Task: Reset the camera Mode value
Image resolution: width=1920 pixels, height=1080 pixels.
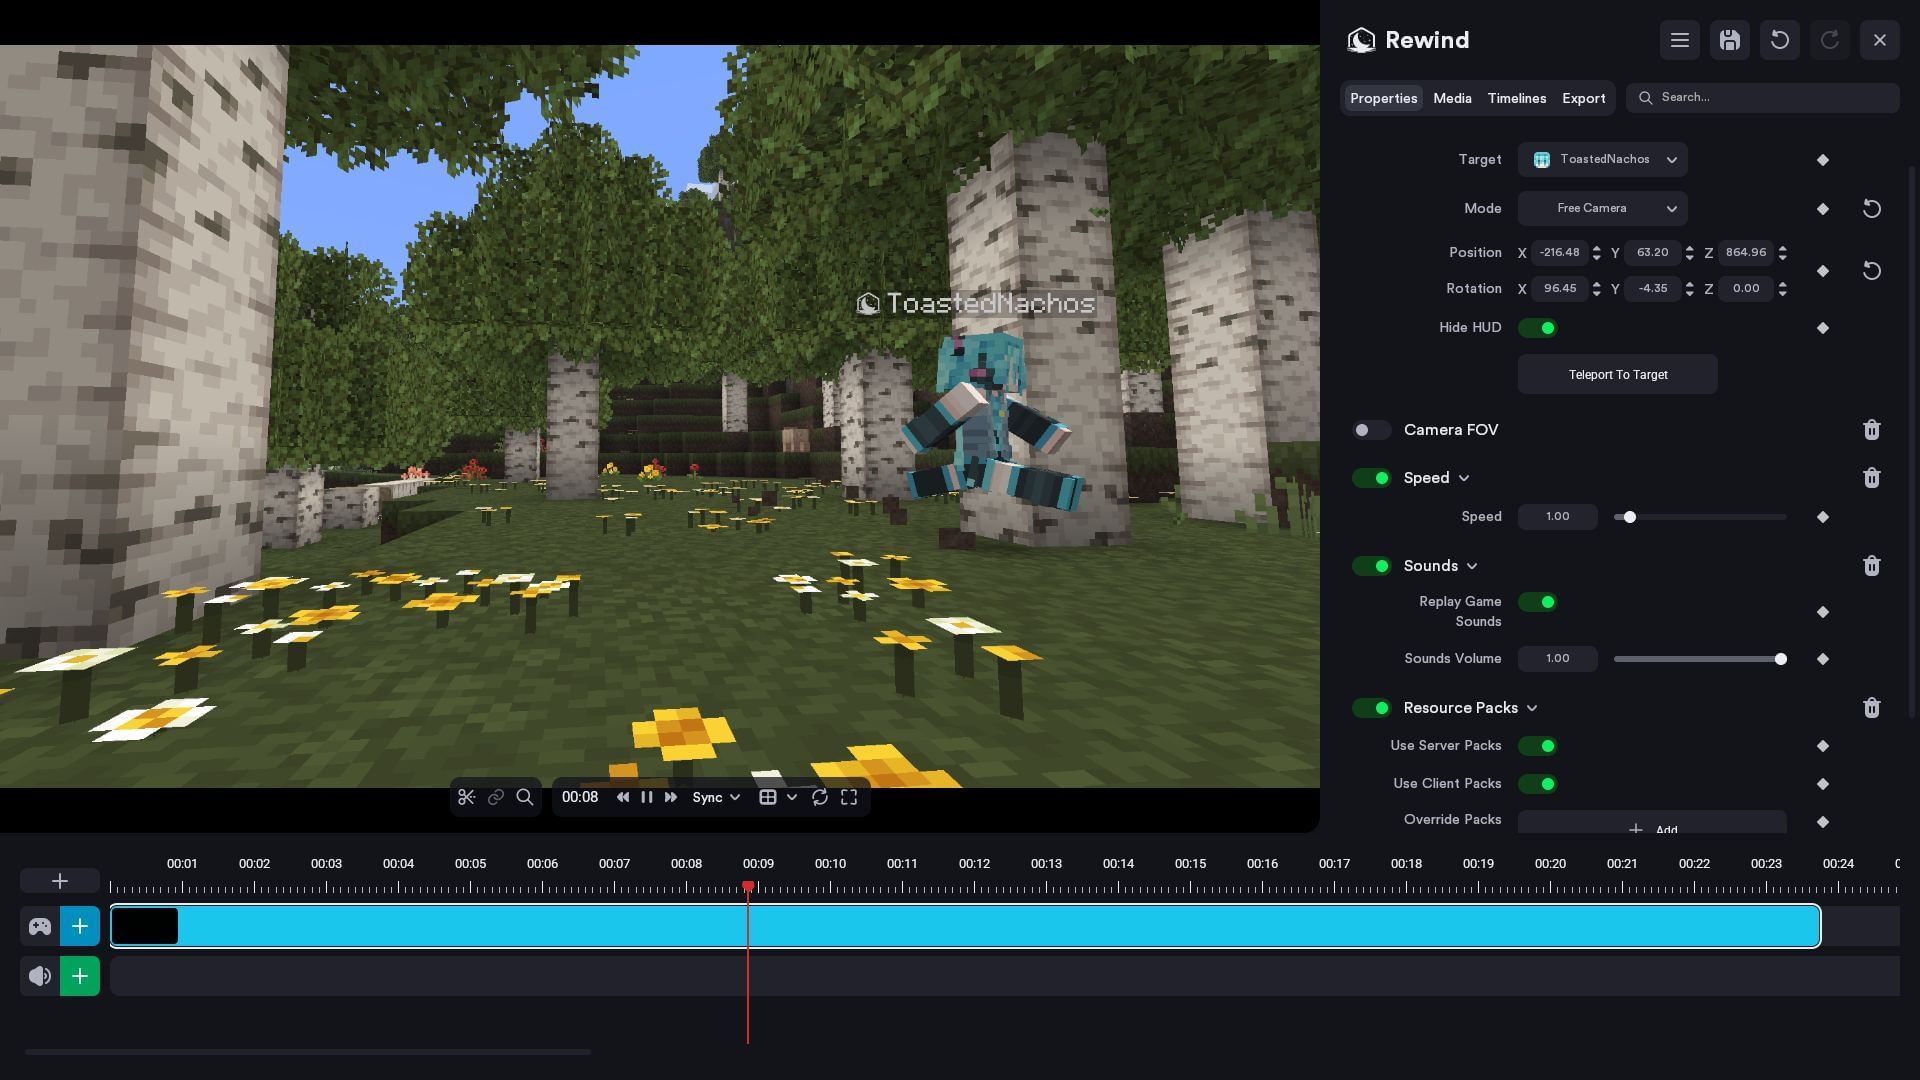Action: click(1872, 209)
